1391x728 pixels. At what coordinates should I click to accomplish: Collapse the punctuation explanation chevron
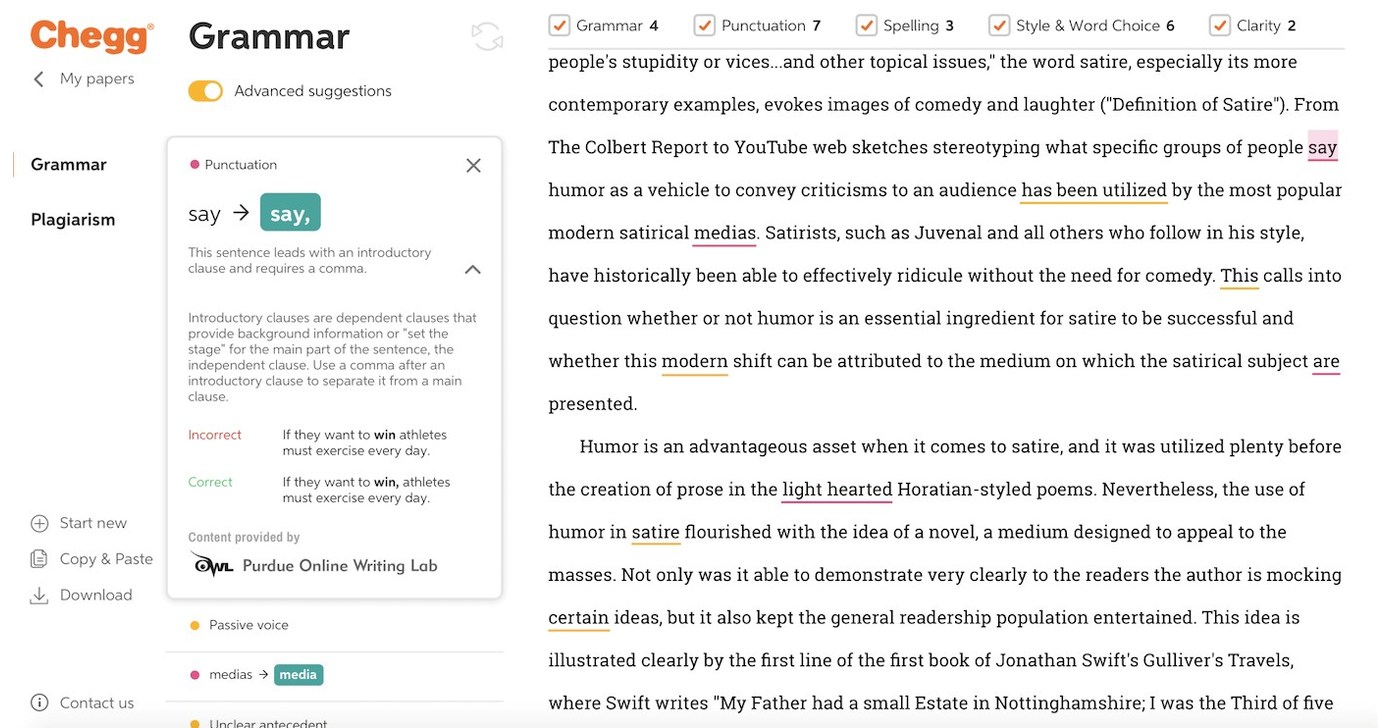(473, 269)
